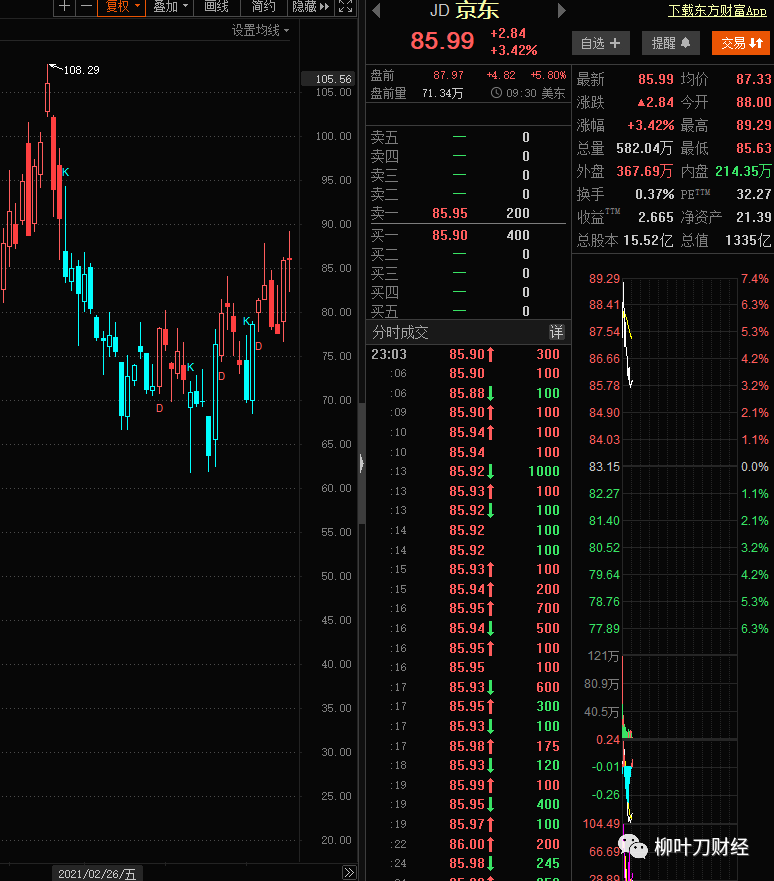This screenshot has height=881, width=774.
Task: Zoom out chart with minus icon
Action: coord(86,7)
